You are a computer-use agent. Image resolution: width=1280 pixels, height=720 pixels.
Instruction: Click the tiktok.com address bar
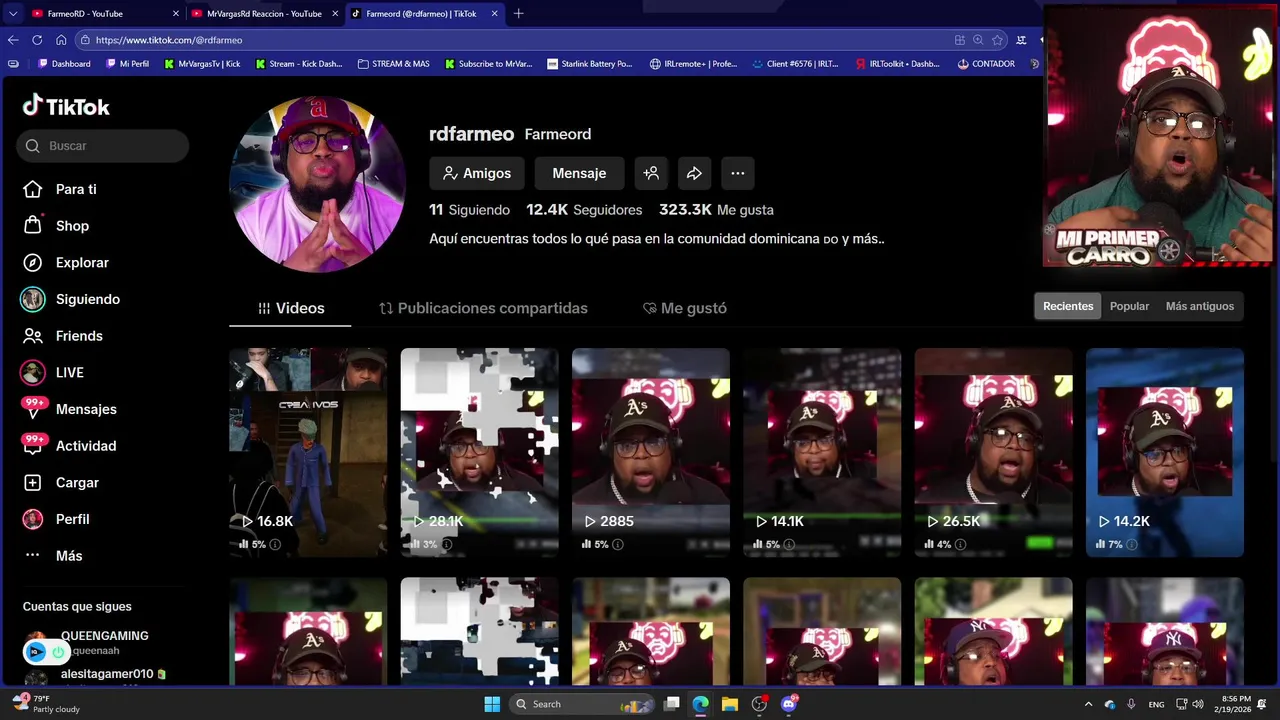500,40
